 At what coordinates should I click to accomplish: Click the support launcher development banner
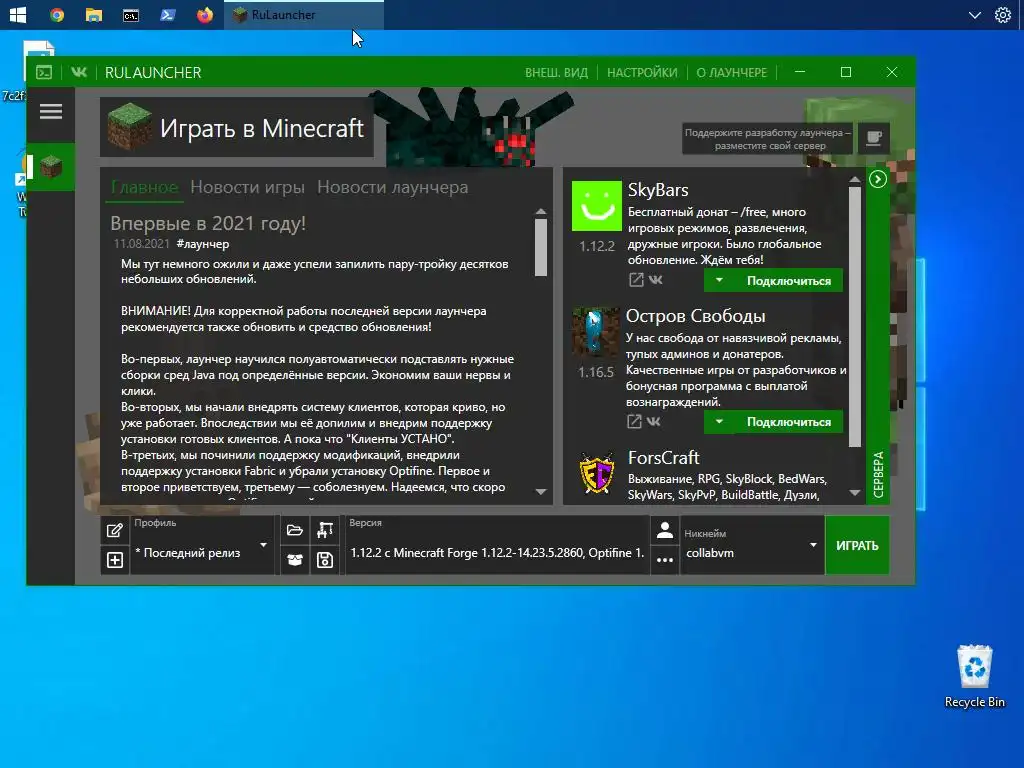tap(767, 138)
